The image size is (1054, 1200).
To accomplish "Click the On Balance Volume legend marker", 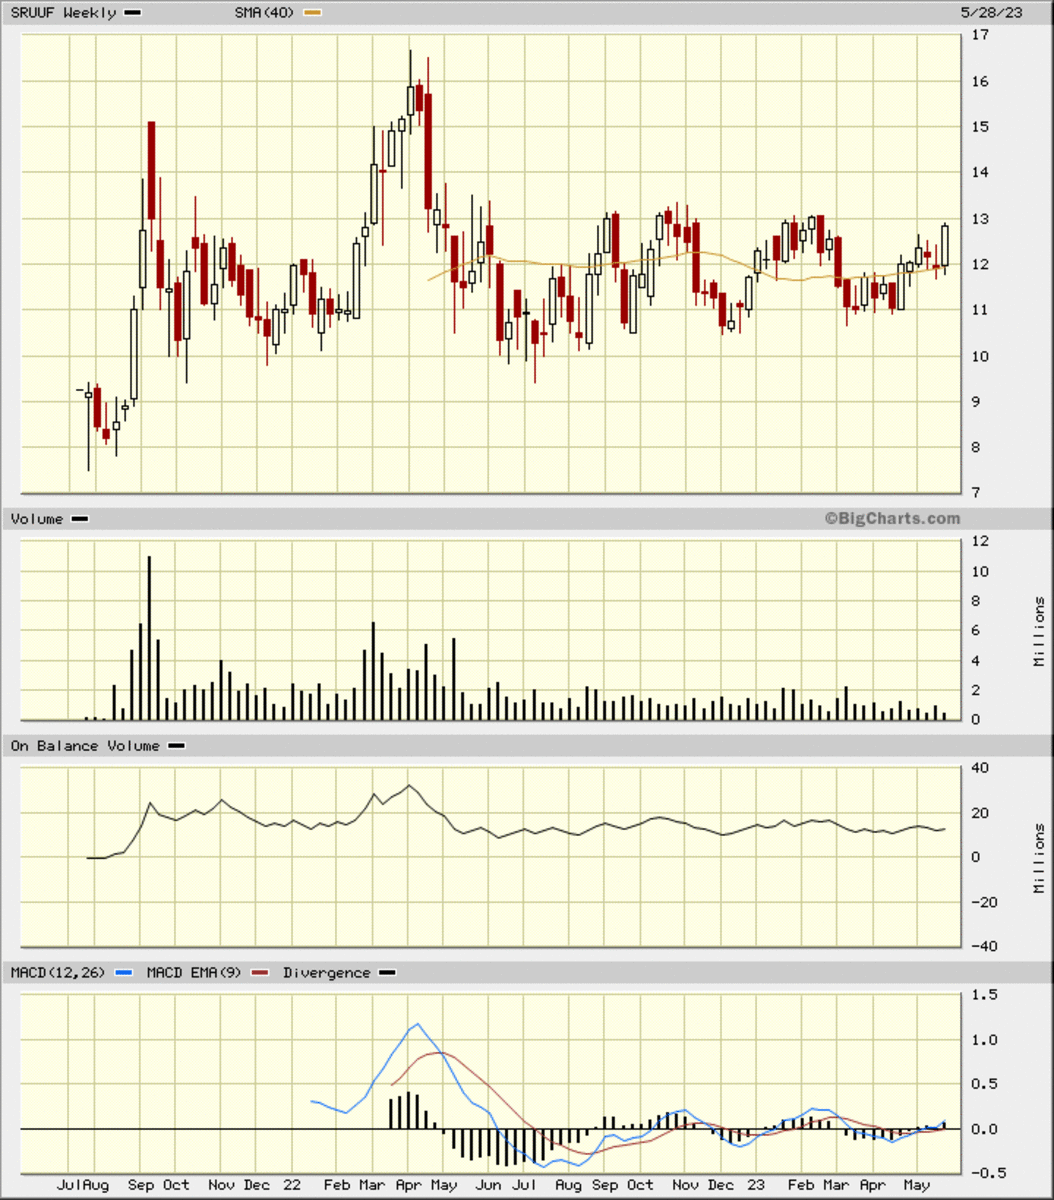I will 176,746.
